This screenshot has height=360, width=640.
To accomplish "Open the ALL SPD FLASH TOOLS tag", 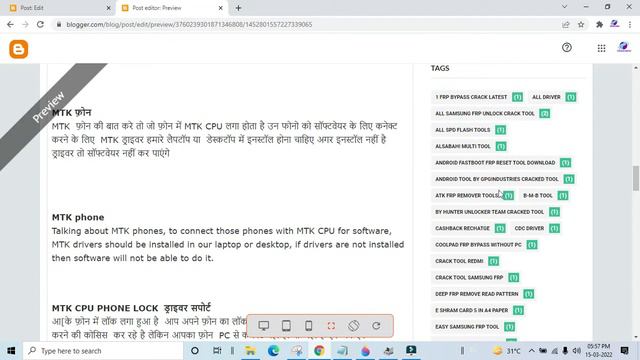I will tap(470, 130).
